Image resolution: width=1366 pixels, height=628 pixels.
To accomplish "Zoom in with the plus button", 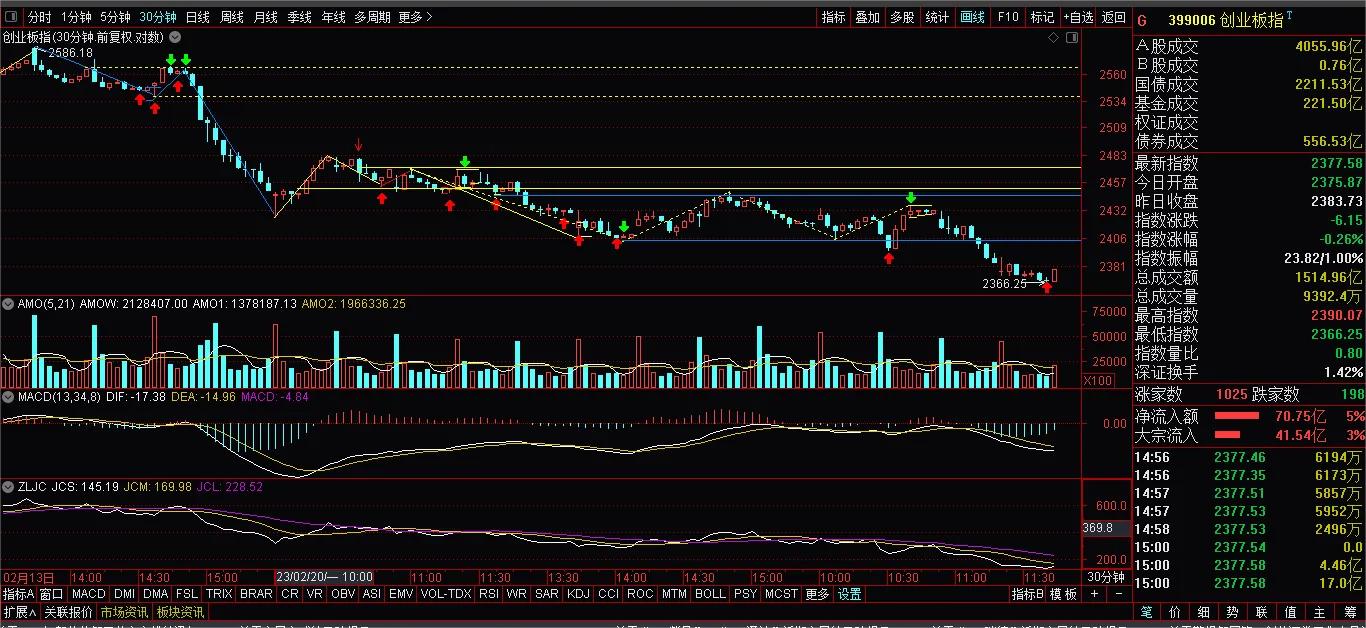I will coord(1094,594).
